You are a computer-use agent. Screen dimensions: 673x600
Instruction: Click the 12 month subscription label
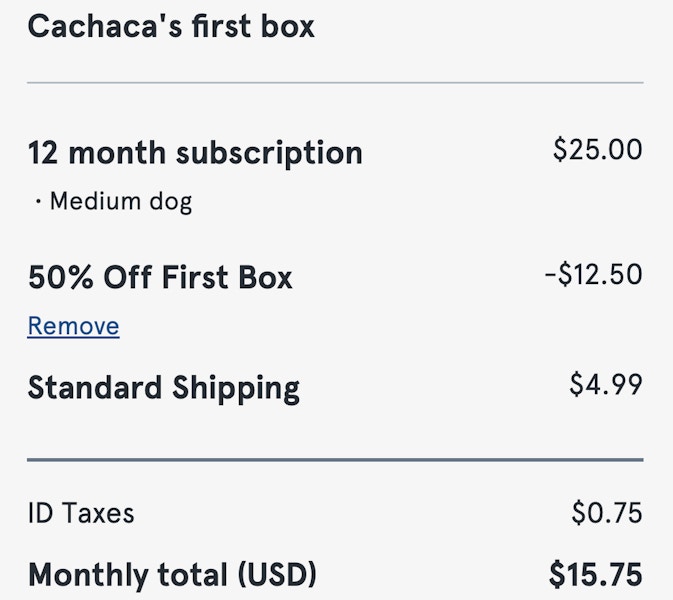pyautogui.click(x=195, y=154)
